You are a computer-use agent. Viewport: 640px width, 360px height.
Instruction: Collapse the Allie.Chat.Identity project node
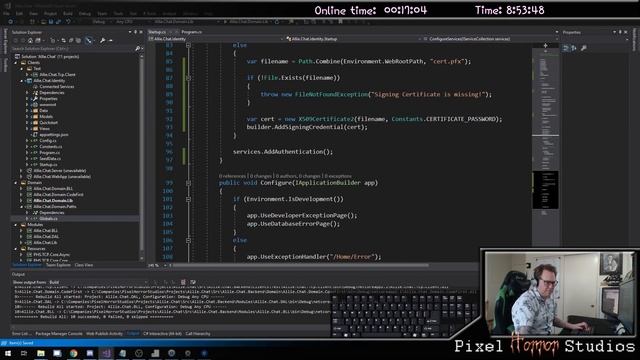22,81
